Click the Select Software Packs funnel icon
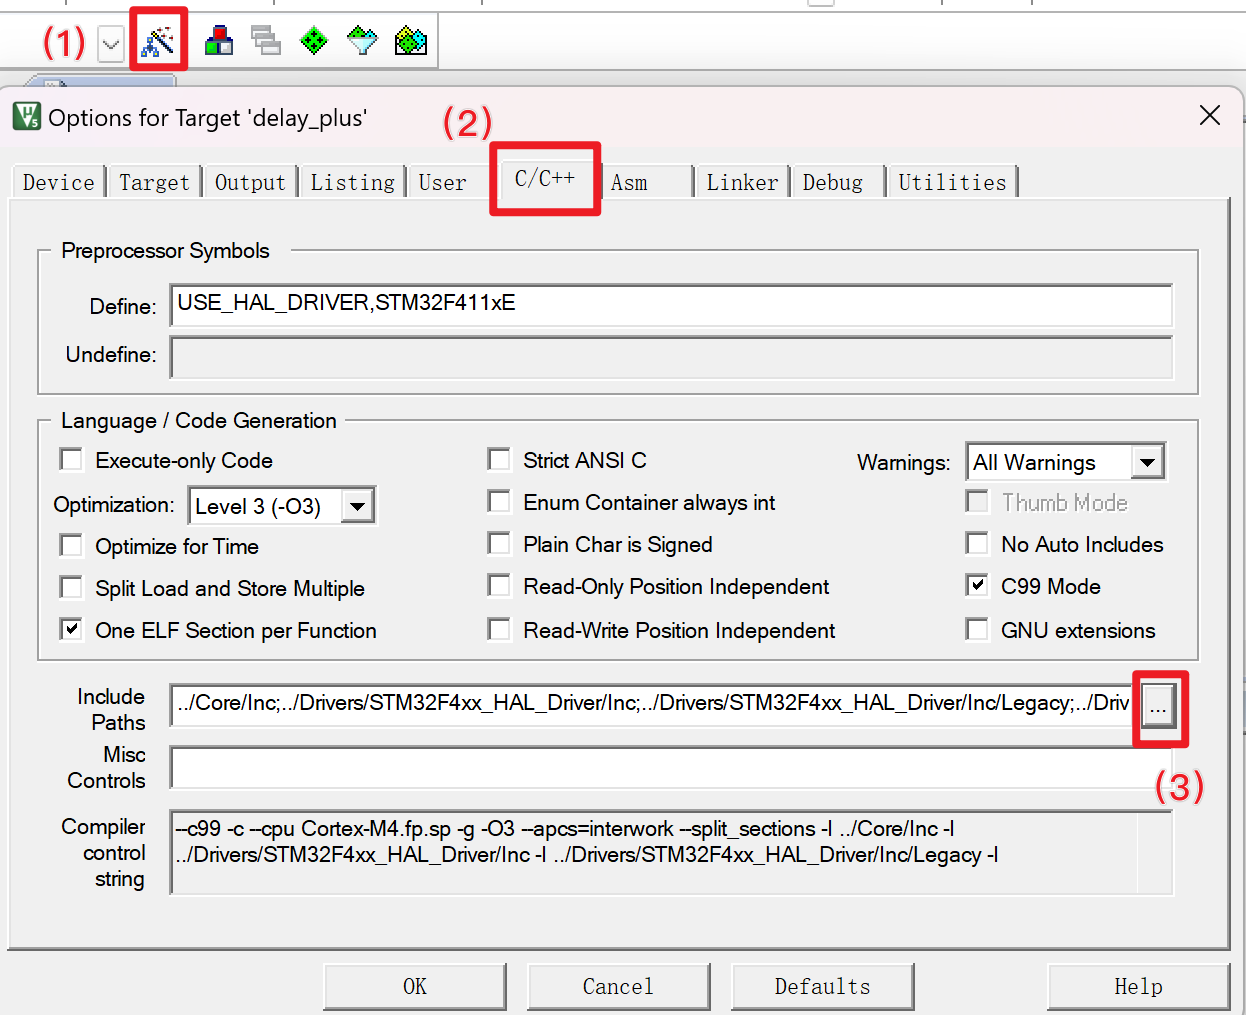The height and width of the screenshot is (1015, 1246). [x=362, y=41]
